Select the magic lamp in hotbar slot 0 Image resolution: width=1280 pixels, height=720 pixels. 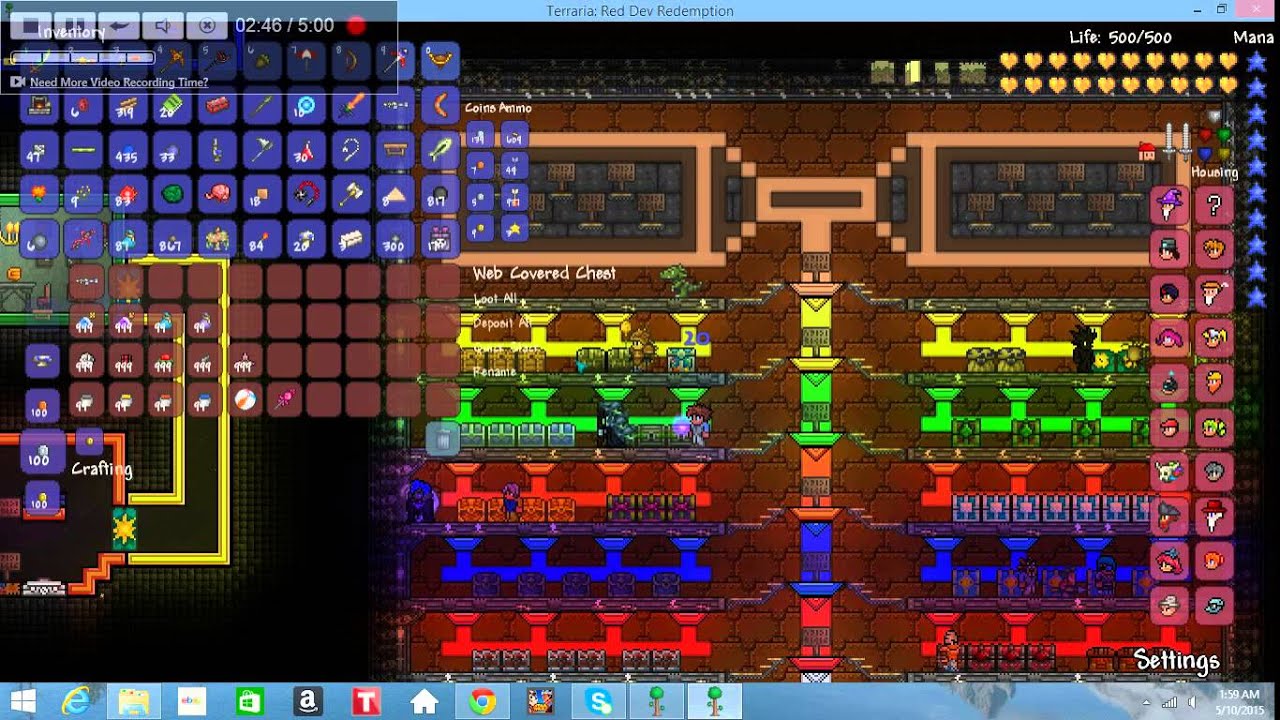pyautogui.click(x=440, y=61)
